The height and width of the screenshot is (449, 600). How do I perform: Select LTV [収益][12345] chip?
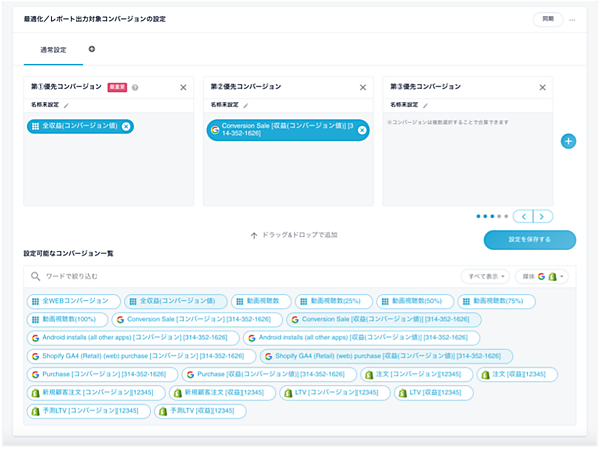(x=434, y=393)
